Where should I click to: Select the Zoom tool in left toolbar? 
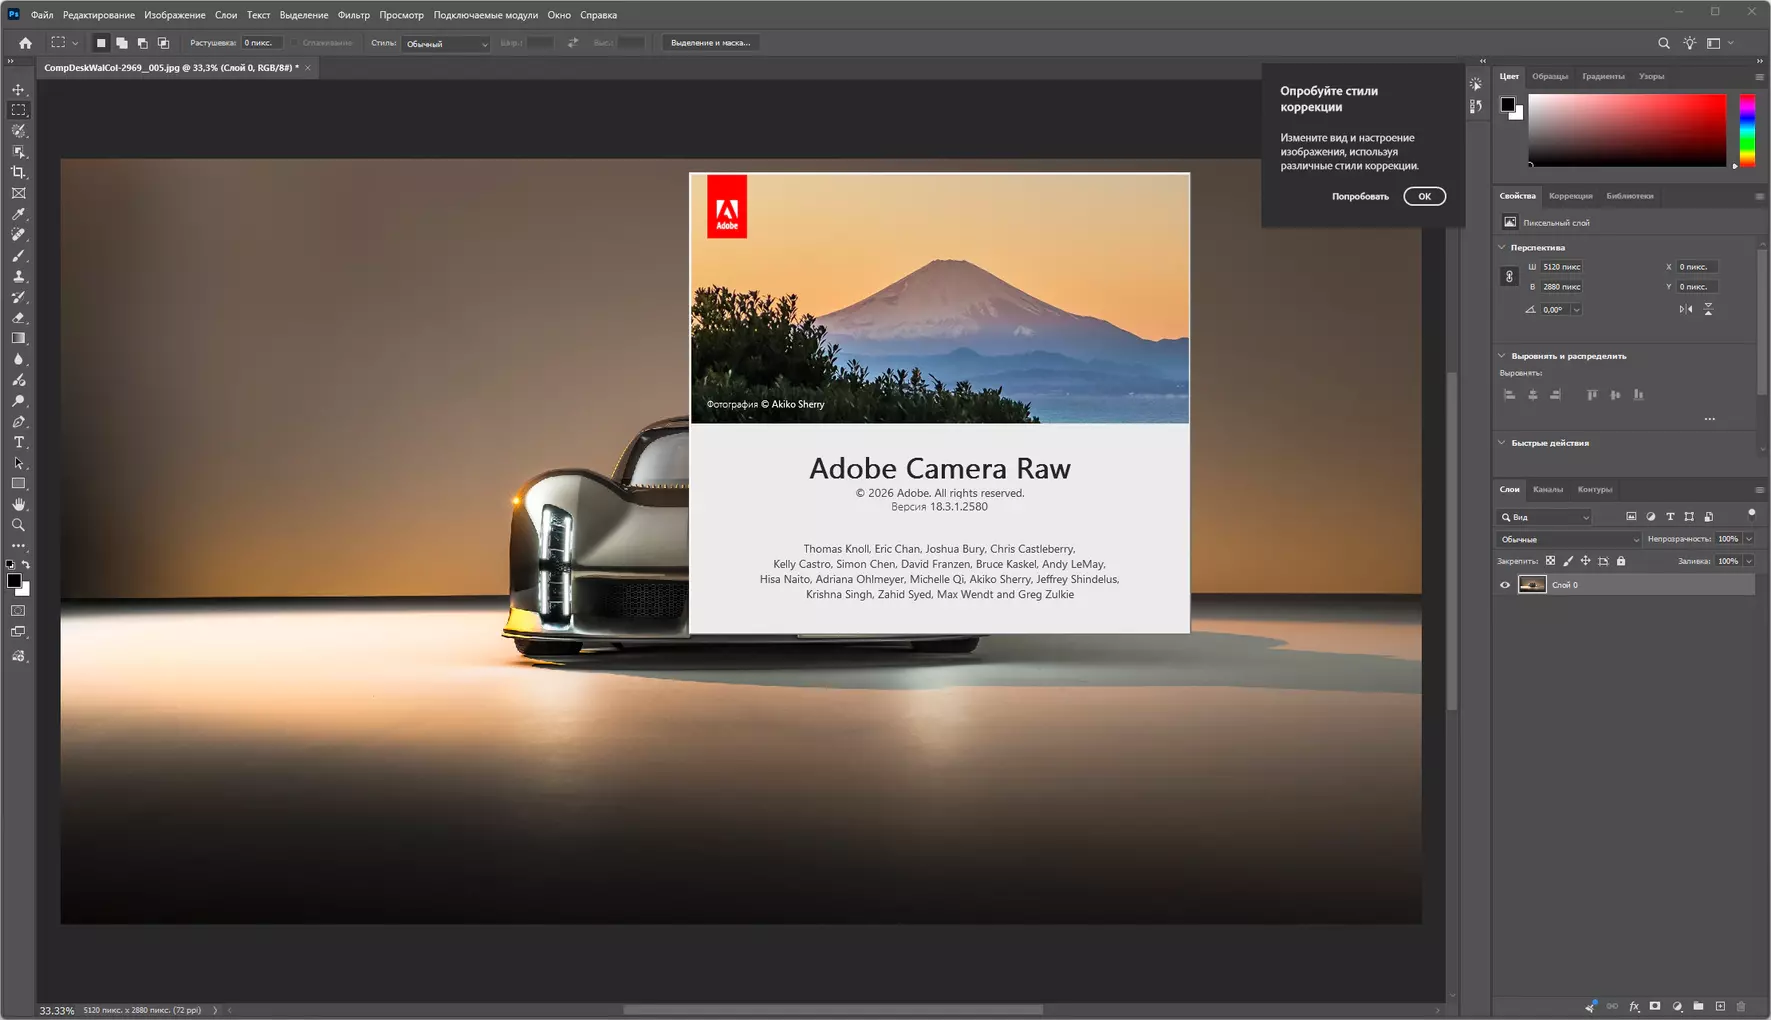click(x=18, y=525)
